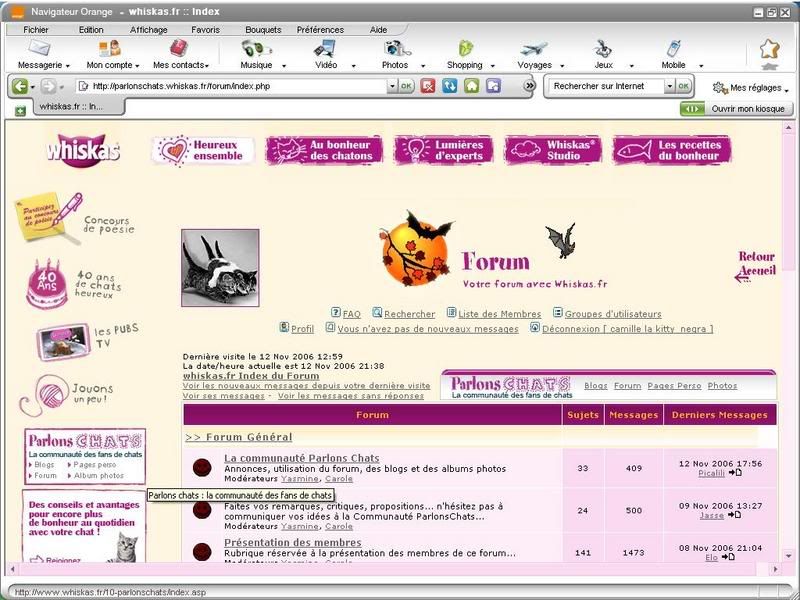
Task: Click the last-post icon next to Jasse
Action: coord(734,515)
